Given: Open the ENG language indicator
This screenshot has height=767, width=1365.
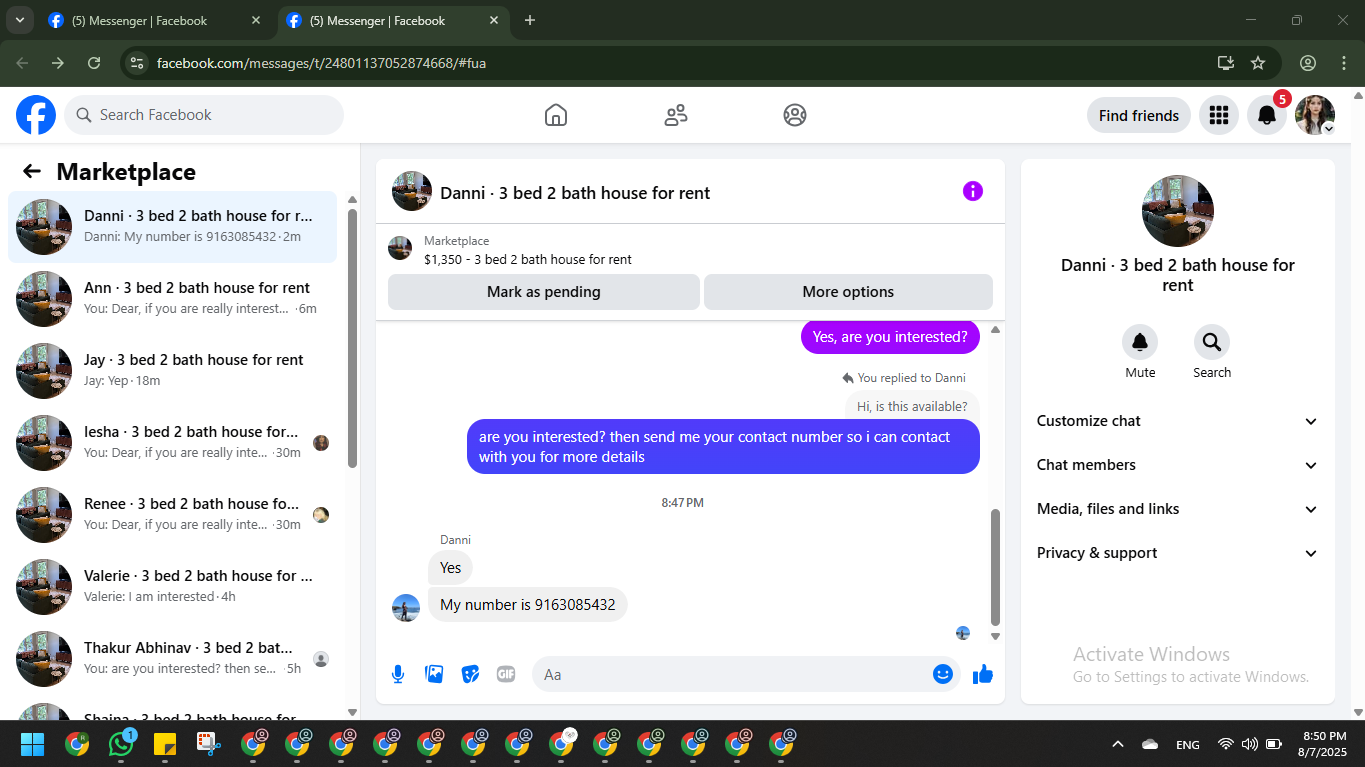Looking at the screenshot, I should tap(1188, 744).
